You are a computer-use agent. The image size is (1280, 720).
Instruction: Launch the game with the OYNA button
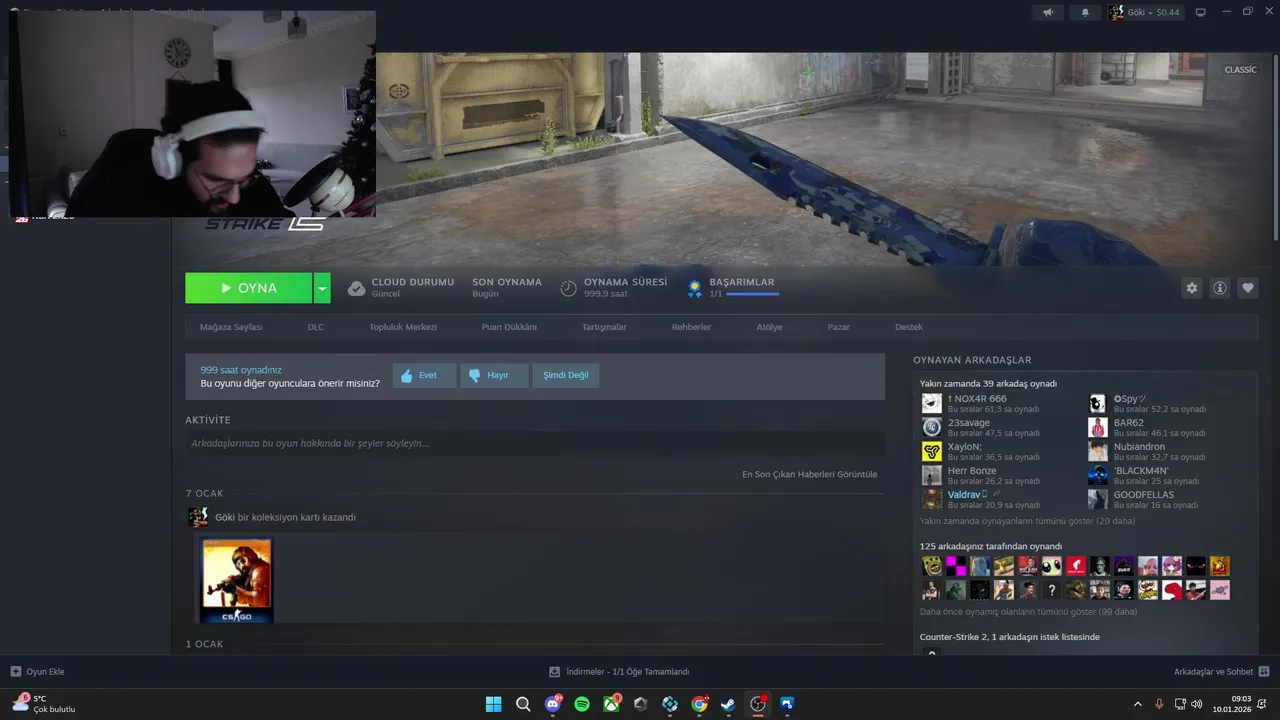click(x=248, y=288)
